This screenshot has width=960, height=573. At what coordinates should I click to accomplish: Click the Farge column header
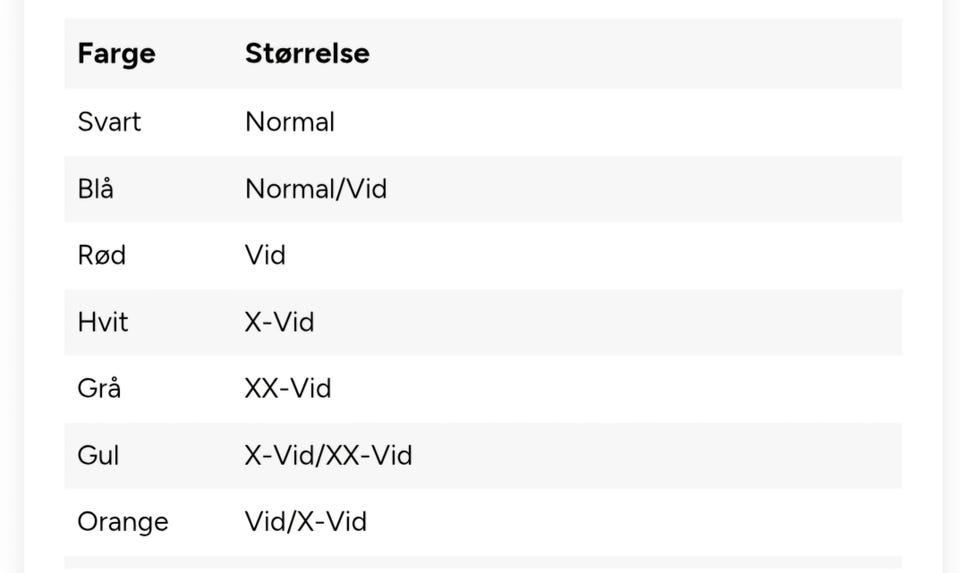click(x=116, y=53)
